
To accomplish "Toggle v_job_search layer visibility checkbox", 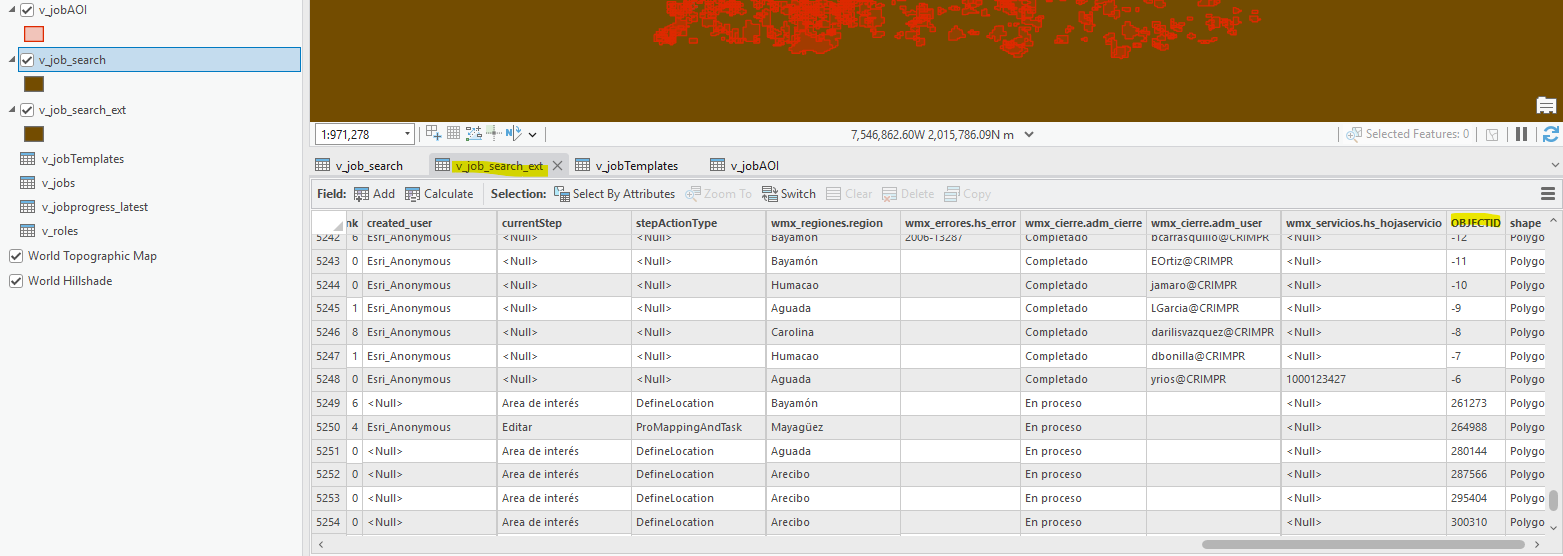I will click(27, 60).
